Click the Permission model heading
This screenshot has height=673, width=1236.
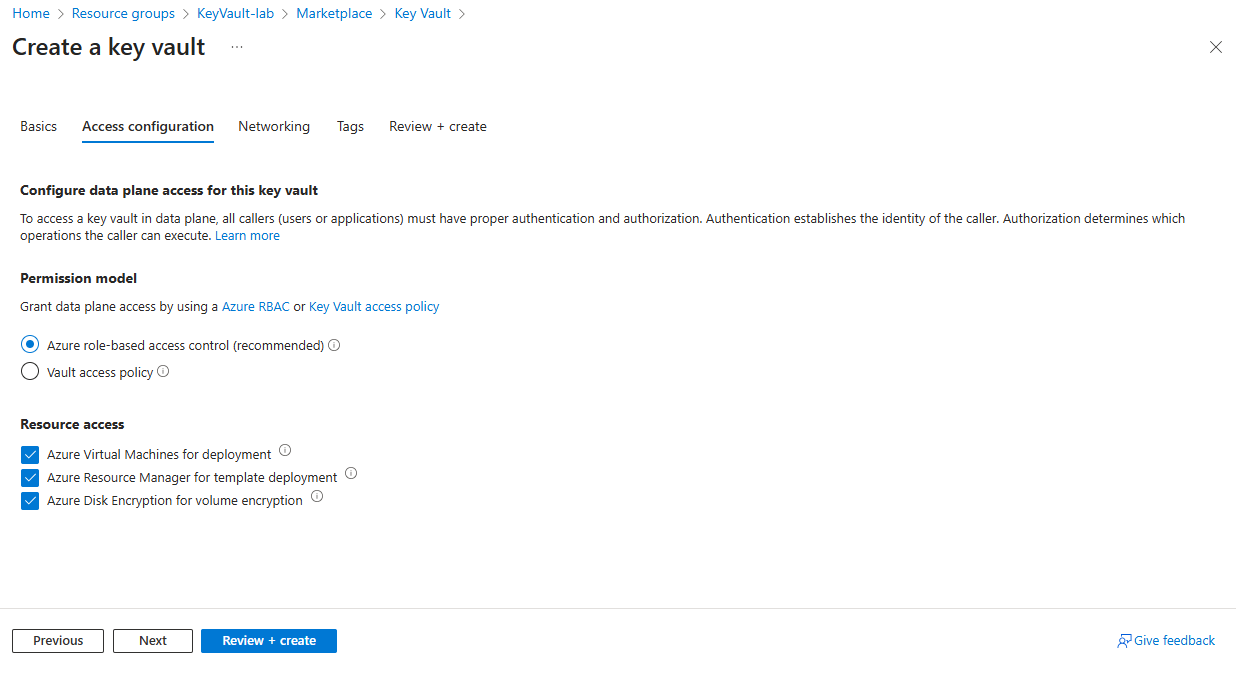tap(79, 278)
